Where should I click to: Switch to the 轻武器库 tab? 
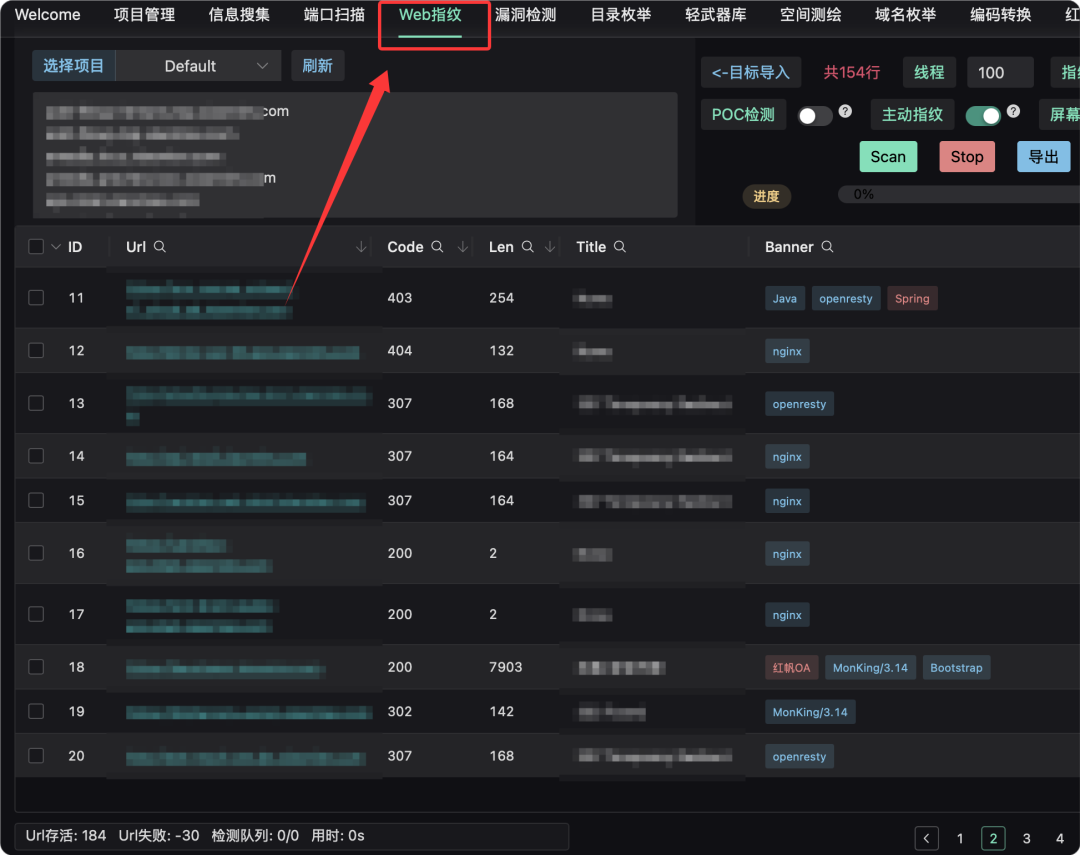tap(716, 14)
